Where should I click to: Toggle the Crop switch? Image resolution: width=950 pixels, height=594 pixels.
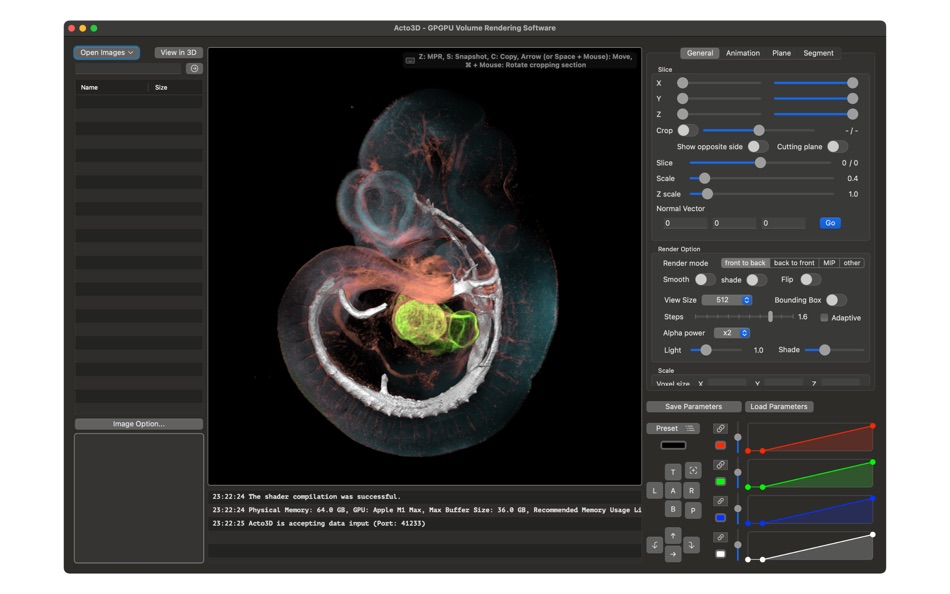687,130
